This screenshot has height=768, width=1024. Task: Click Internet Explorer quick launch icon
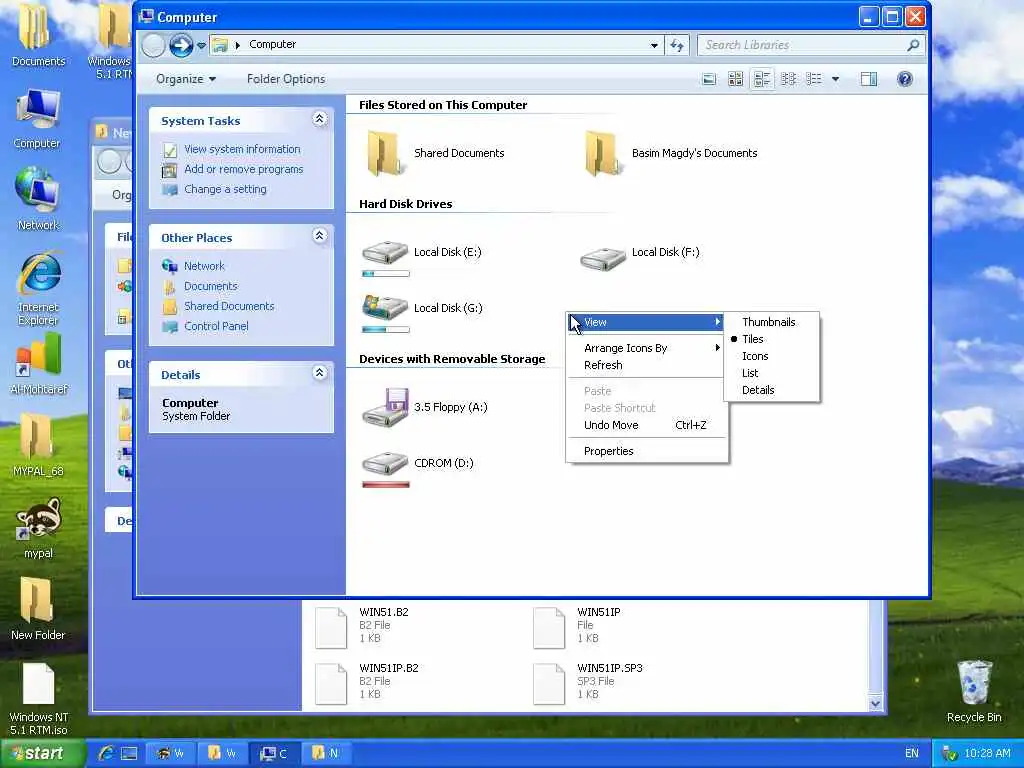click(106, 753)
